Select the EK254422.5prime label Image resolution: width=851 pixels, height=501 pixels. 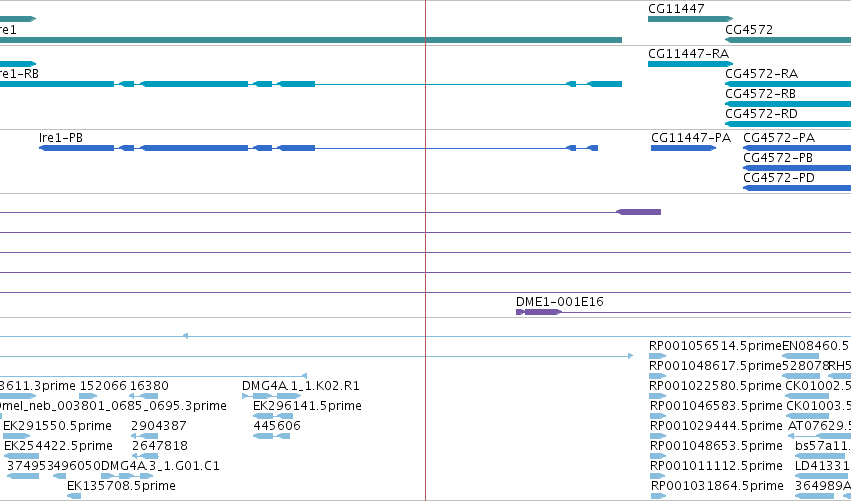click(x=59, y=446)
